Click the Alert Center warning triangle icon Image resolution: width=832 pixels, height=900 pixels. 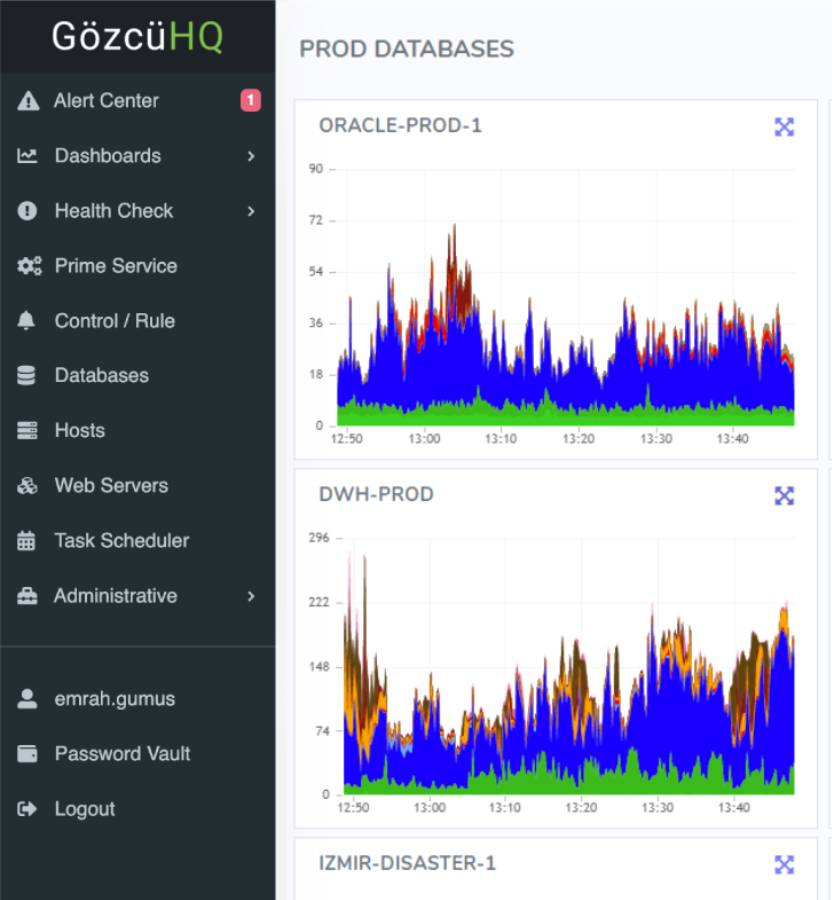(x=28, y=101)
